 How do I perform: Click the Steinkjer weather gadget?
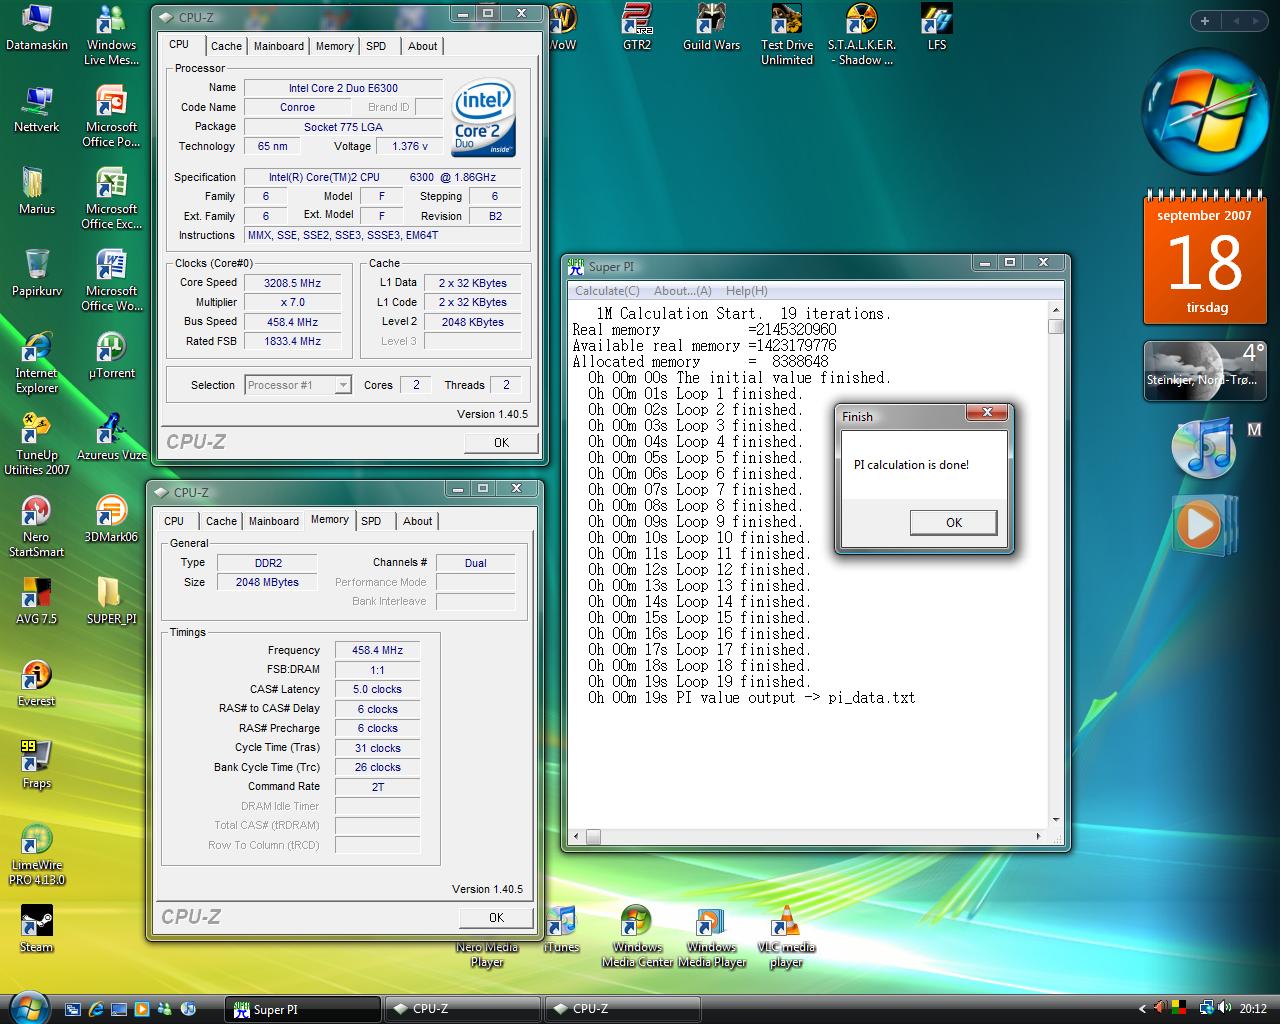click(1205, 371)
